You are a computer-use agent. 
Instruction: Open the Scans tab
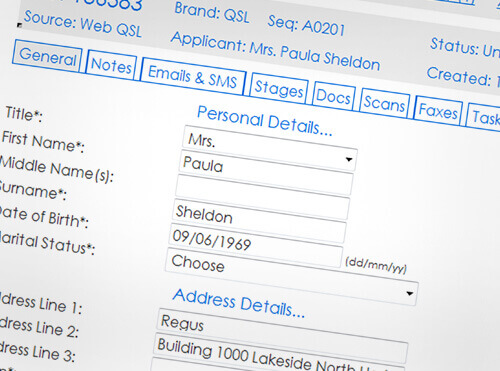pos(384,103)
